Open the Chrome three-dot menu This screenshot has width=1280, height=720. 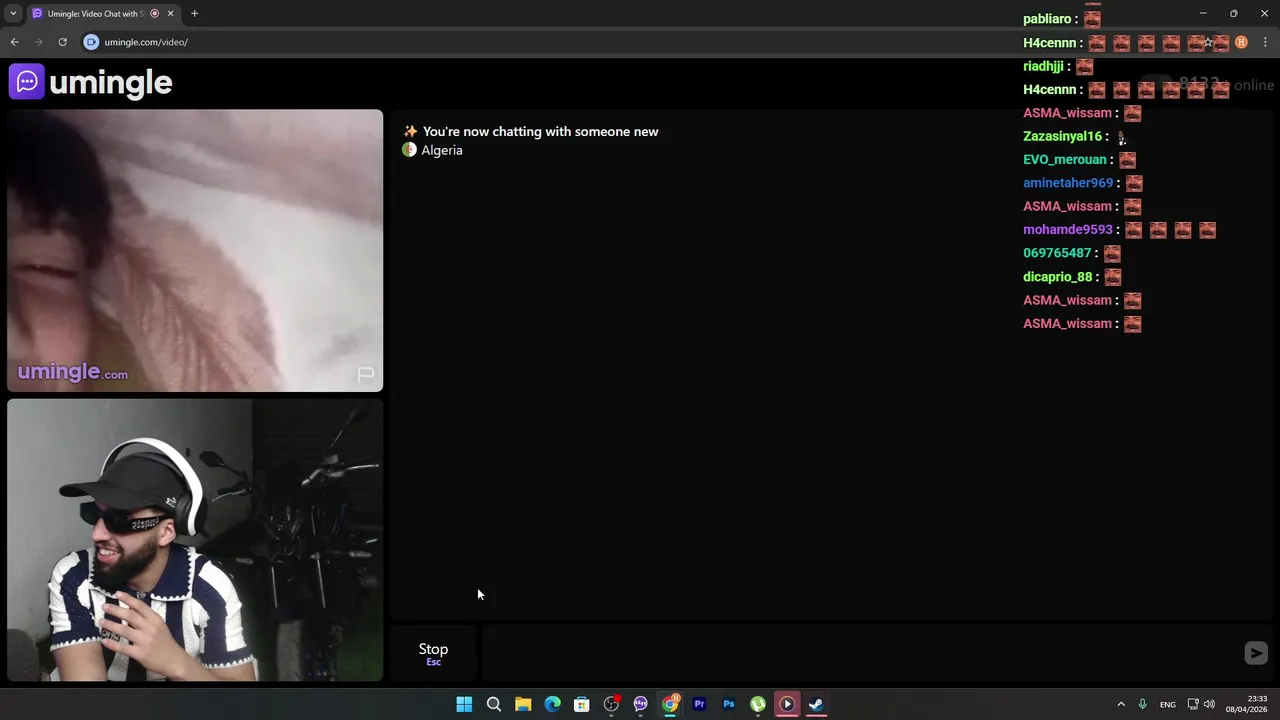pos(1265,42)
